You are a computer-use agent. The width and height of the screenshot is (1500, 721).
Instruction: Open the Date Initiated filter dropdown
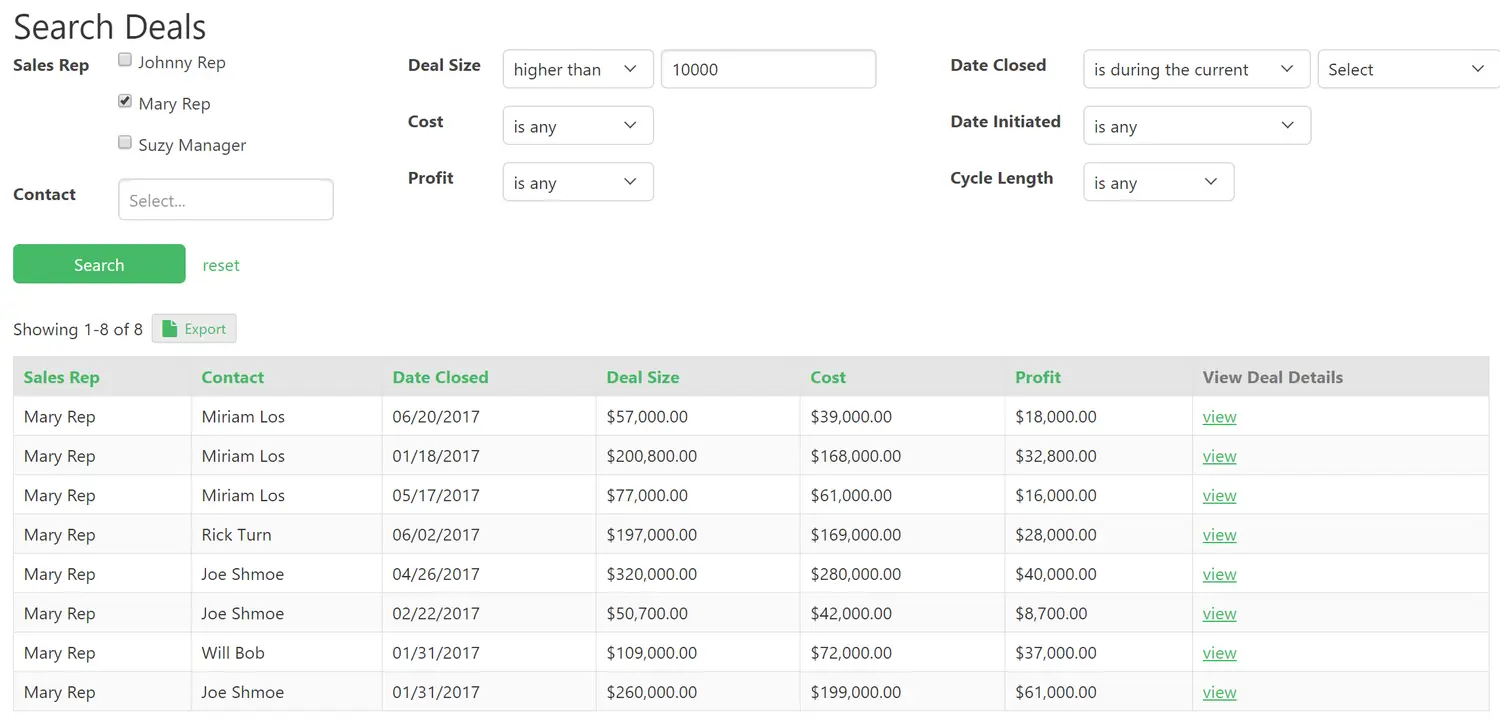1196,125
